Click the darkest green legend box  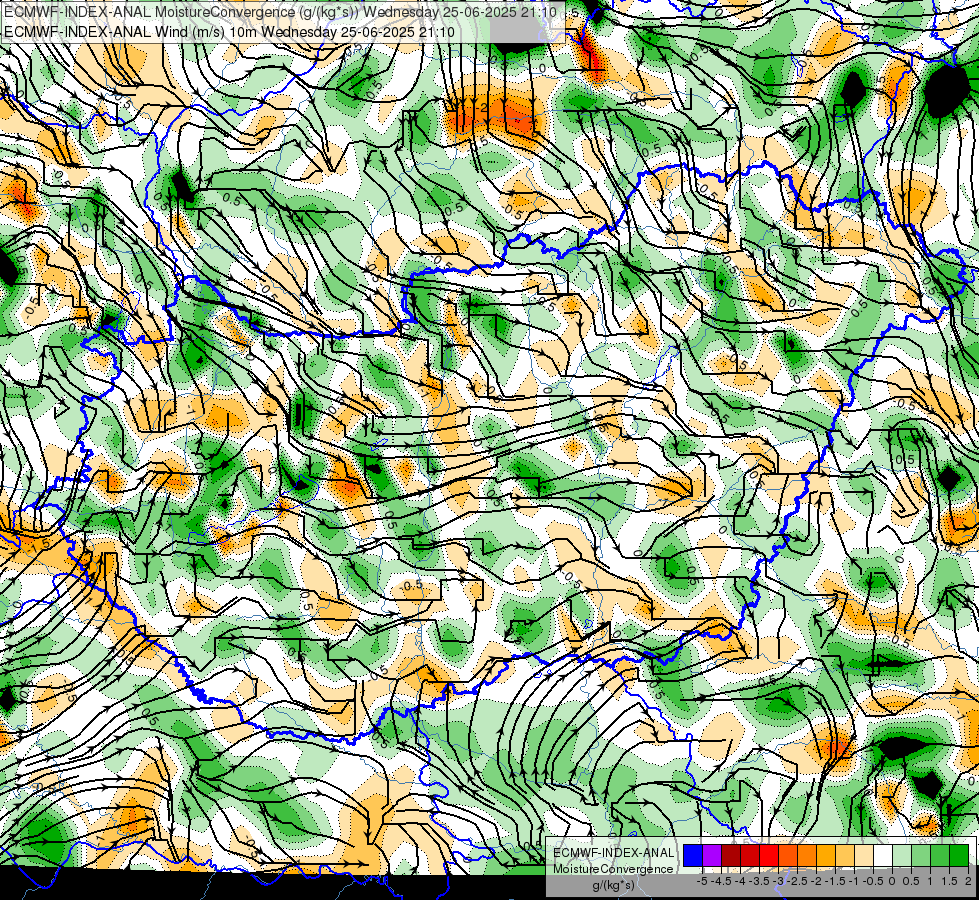[959, 855]
